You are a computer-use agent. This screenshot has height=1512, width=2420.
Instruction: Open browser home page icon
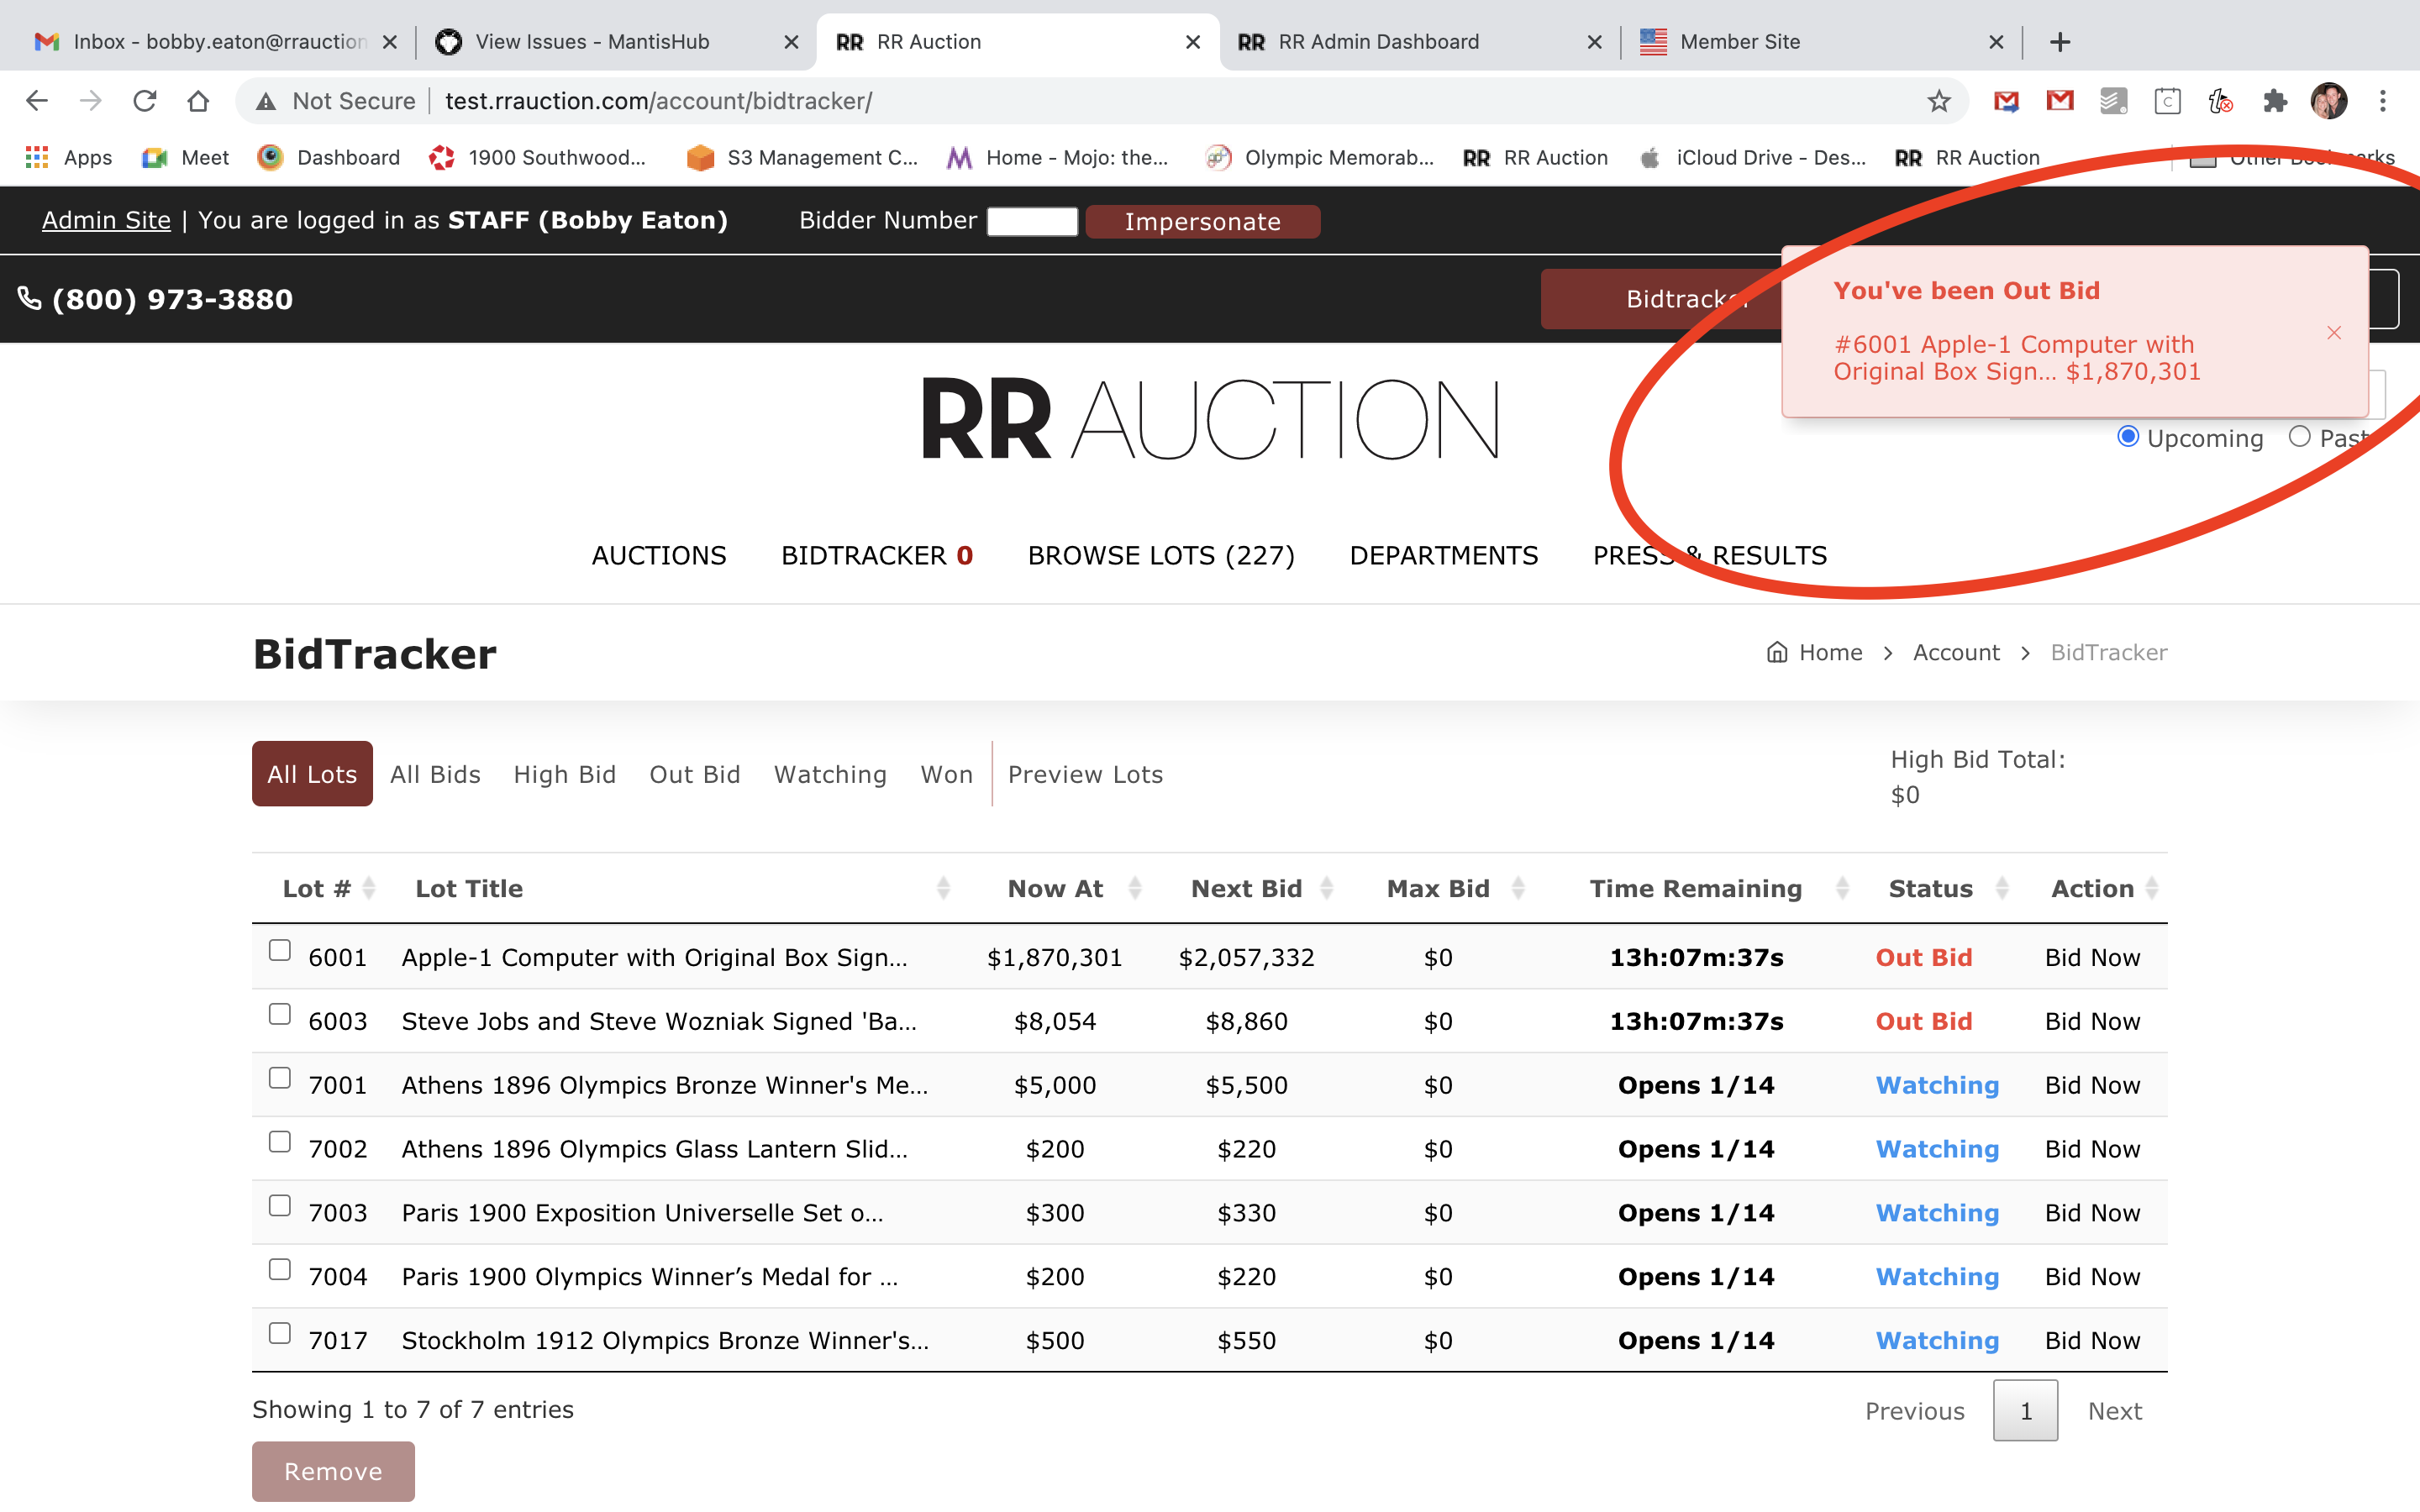[198, 101]
